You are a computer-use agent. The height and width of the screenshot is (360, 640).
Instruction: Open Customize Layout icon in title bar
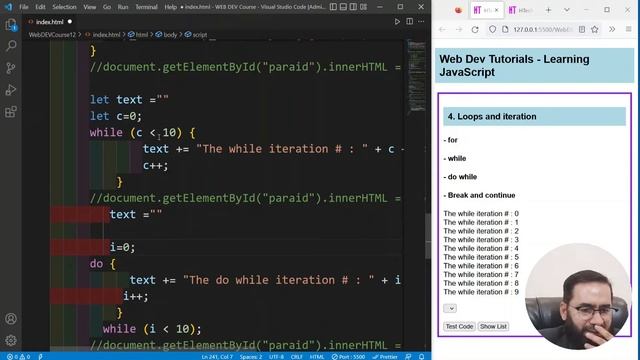[363, 7]
